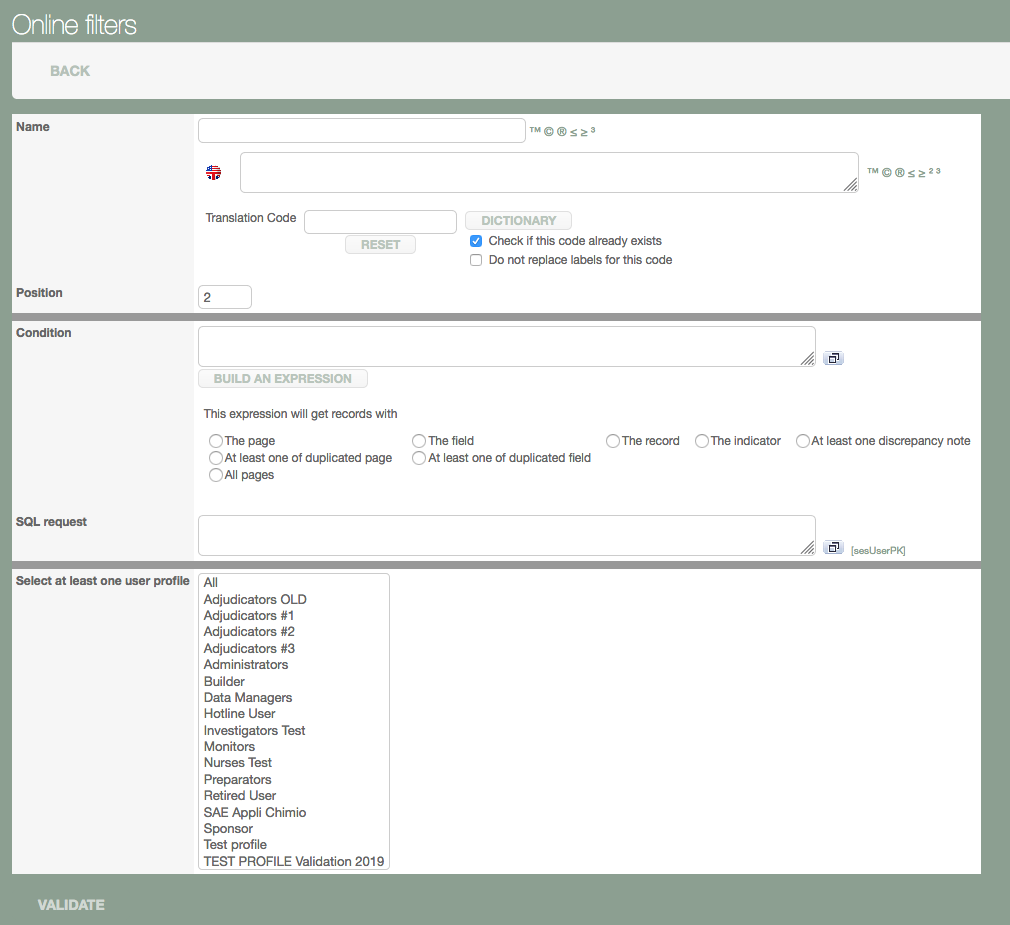Image resolution: width=1010 pixels, height=925 pixels.
Task: Open the expand window icon next to SQL request
Action: (833, 547)
